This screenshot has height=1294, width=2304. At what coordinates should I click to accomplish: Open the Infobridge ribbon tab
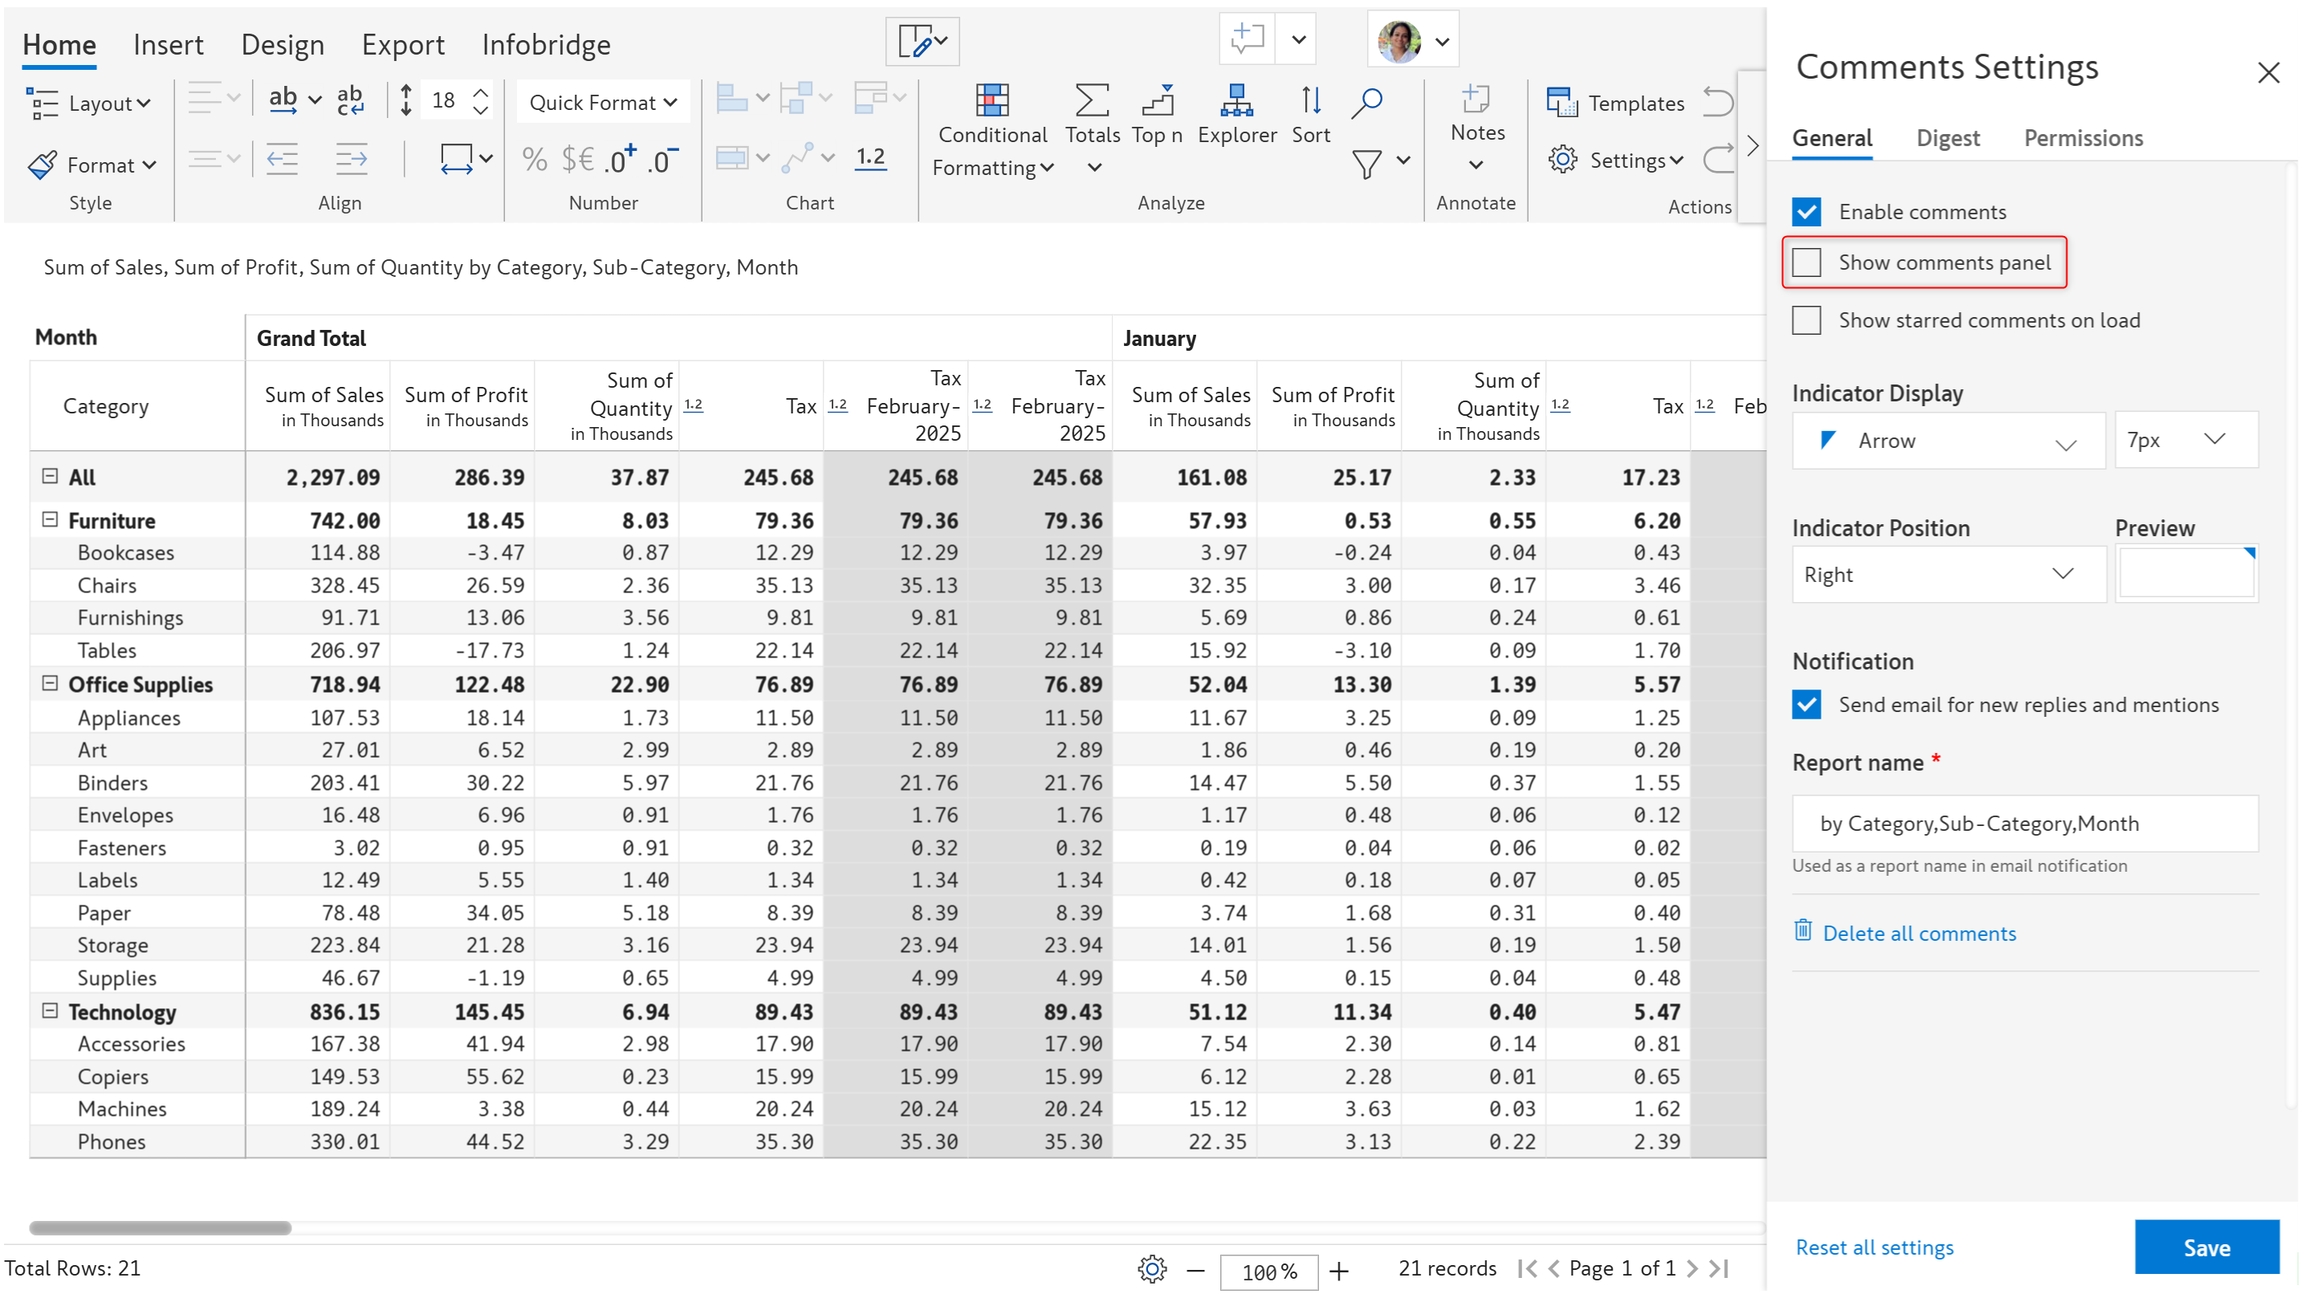tap(546, 45)
